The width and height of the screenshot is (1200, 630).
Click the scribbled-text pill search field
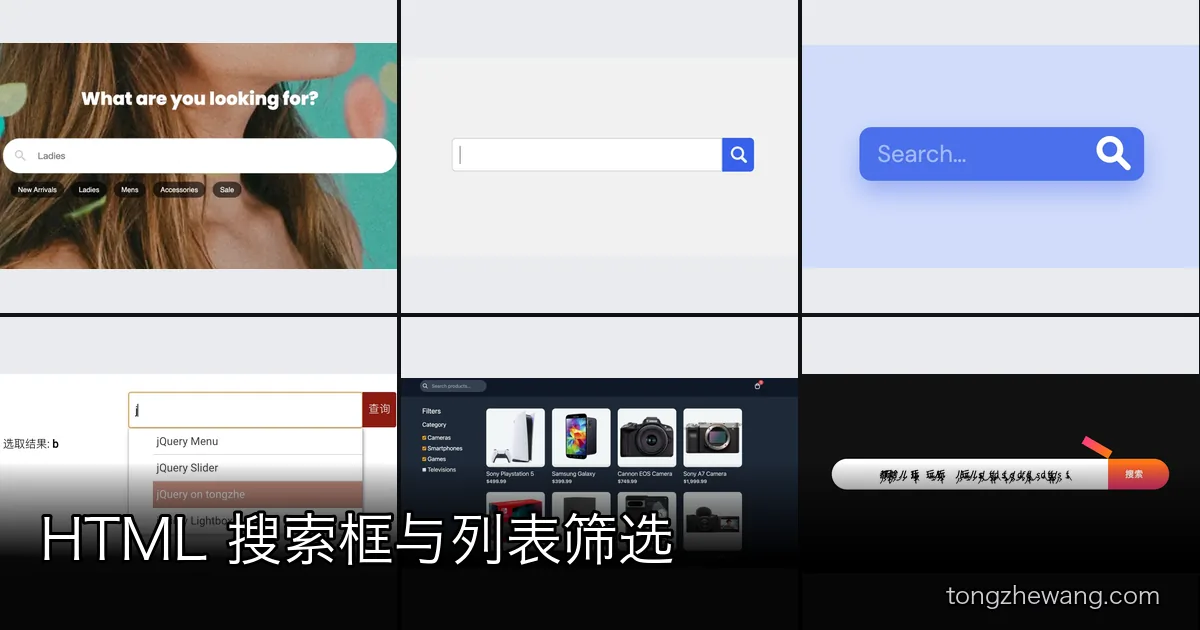pyautogui.click(x=970, y=474)
